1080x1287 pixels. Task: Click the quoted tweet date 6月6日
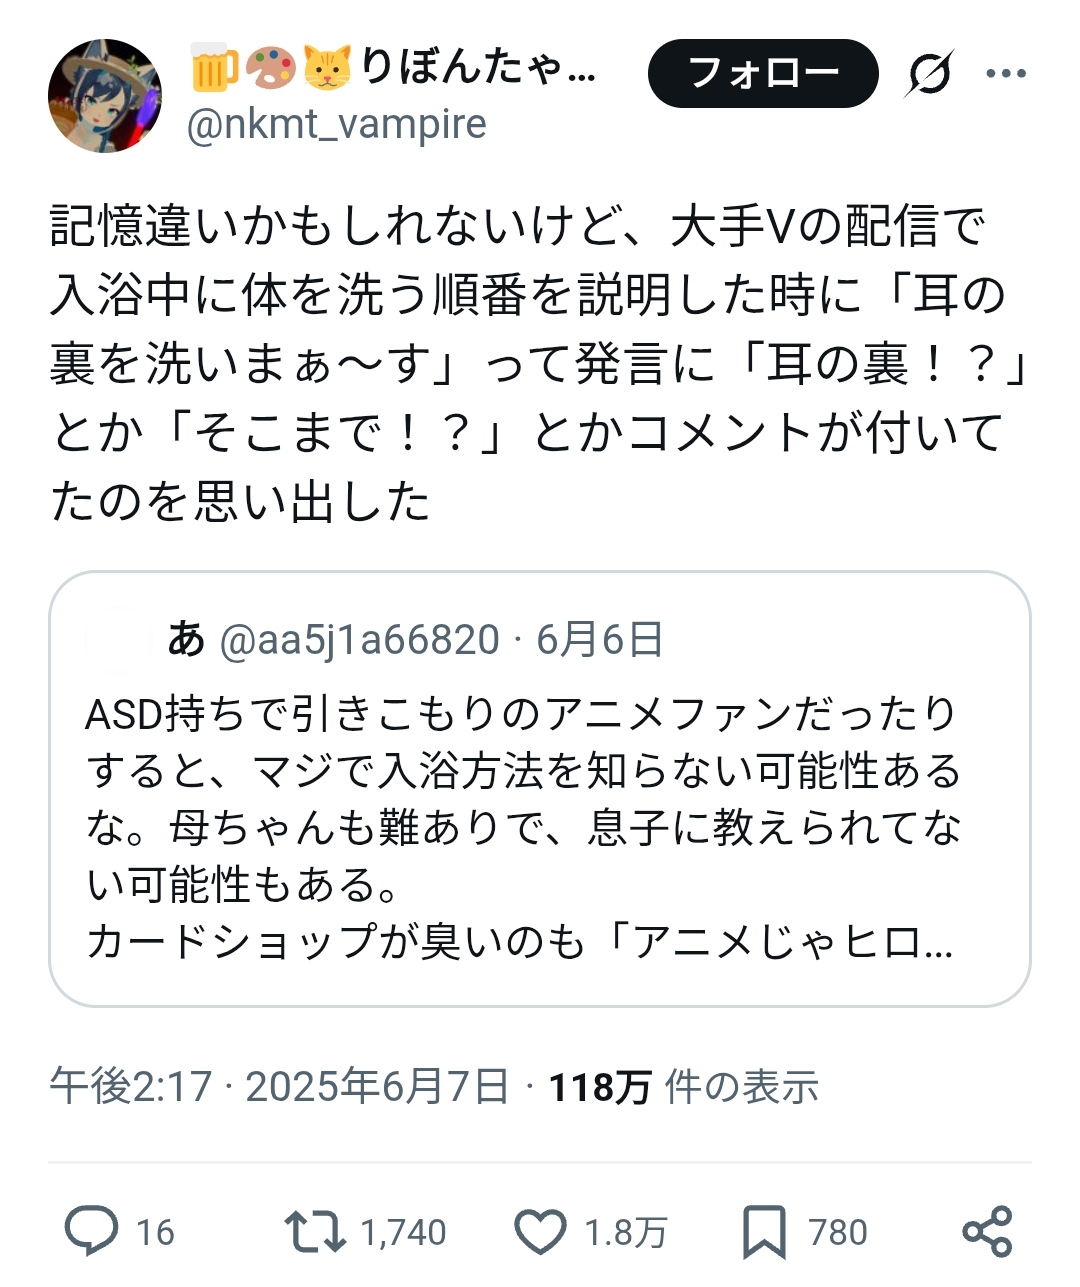600,640
